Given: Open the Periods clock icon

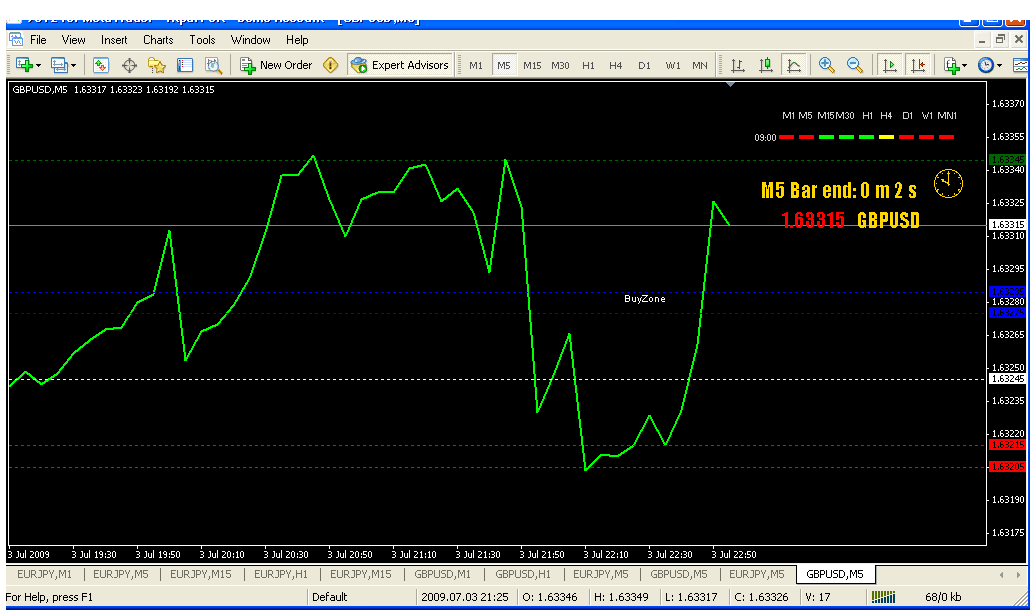Looking at the screenshot, I should (985, 65).
